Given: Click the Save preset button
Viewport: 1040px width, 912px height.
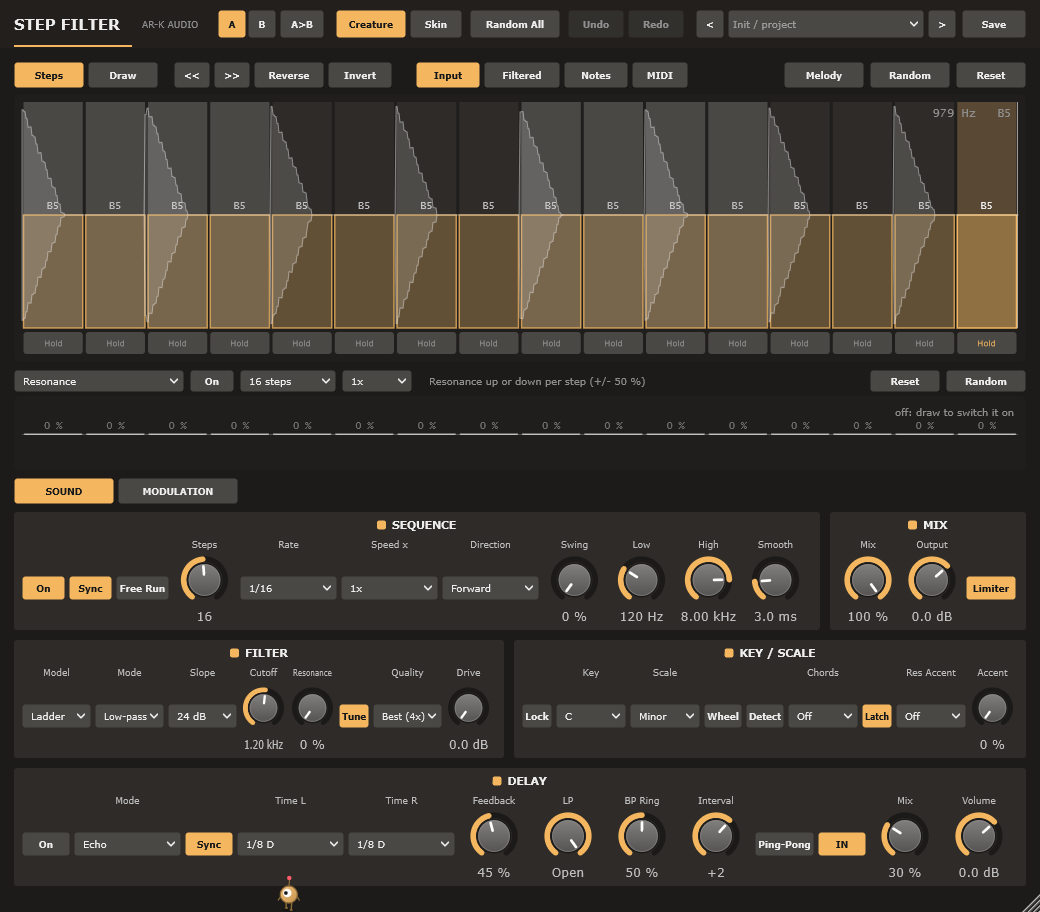Looking at the screenshot, I should click(994, 25).
